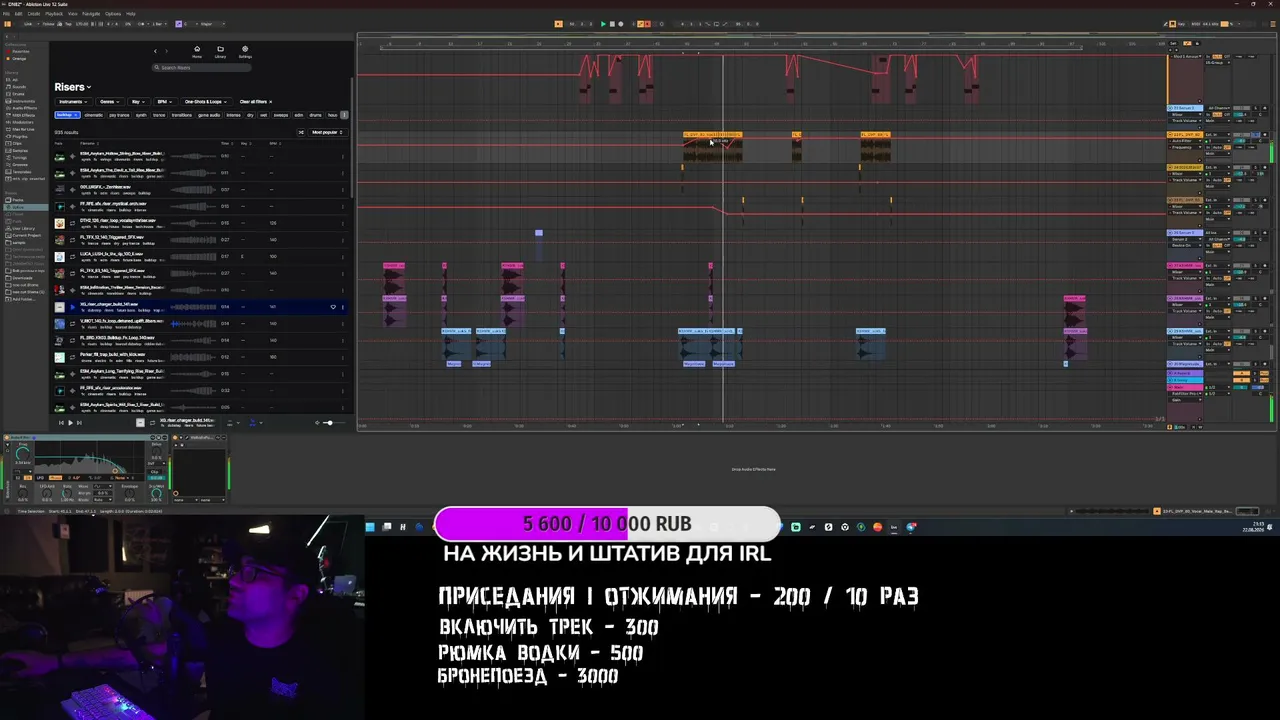
Task: Open the Playback menu
Action: (x=54, y=14)
